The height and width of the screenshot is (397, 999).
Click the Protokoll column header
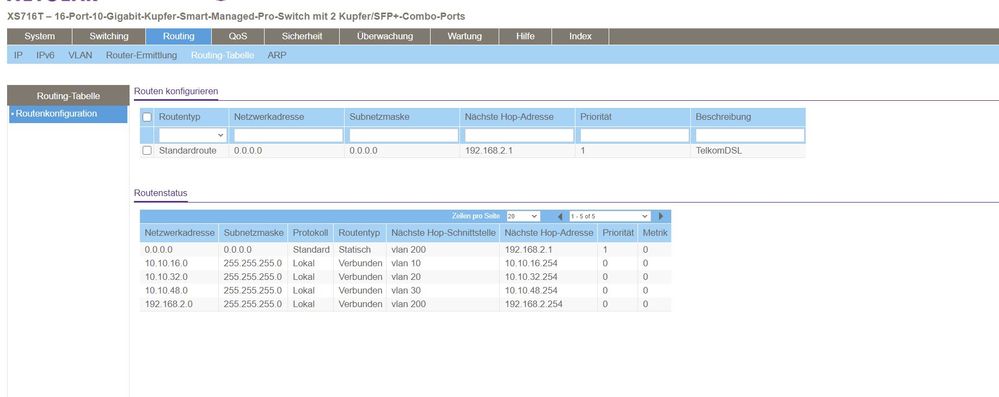point(310,233)
